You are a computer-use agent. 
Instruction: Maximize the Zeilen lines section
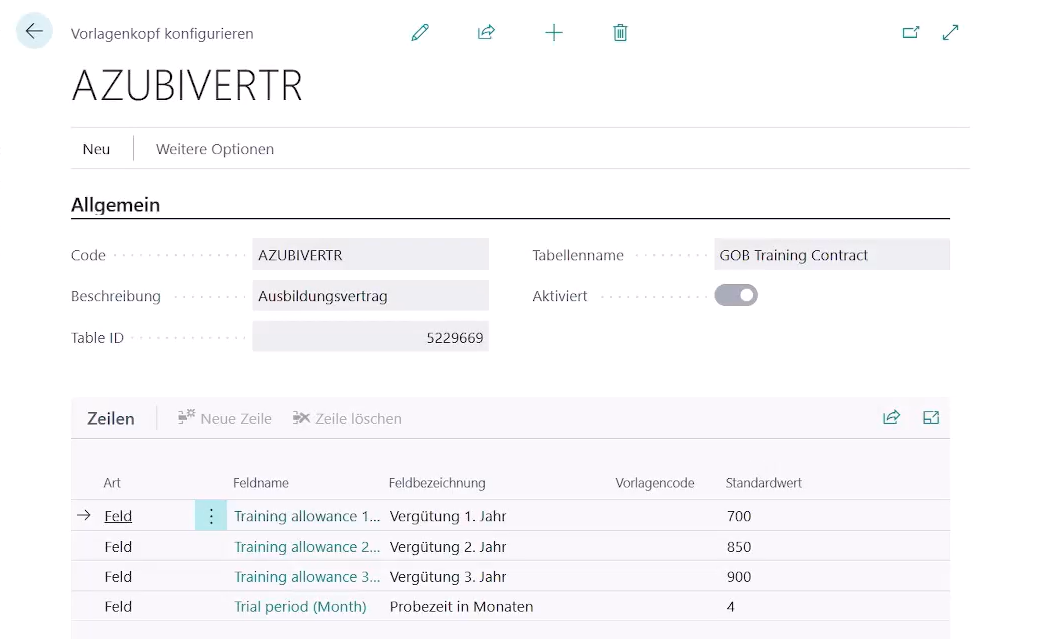[931, 418]
